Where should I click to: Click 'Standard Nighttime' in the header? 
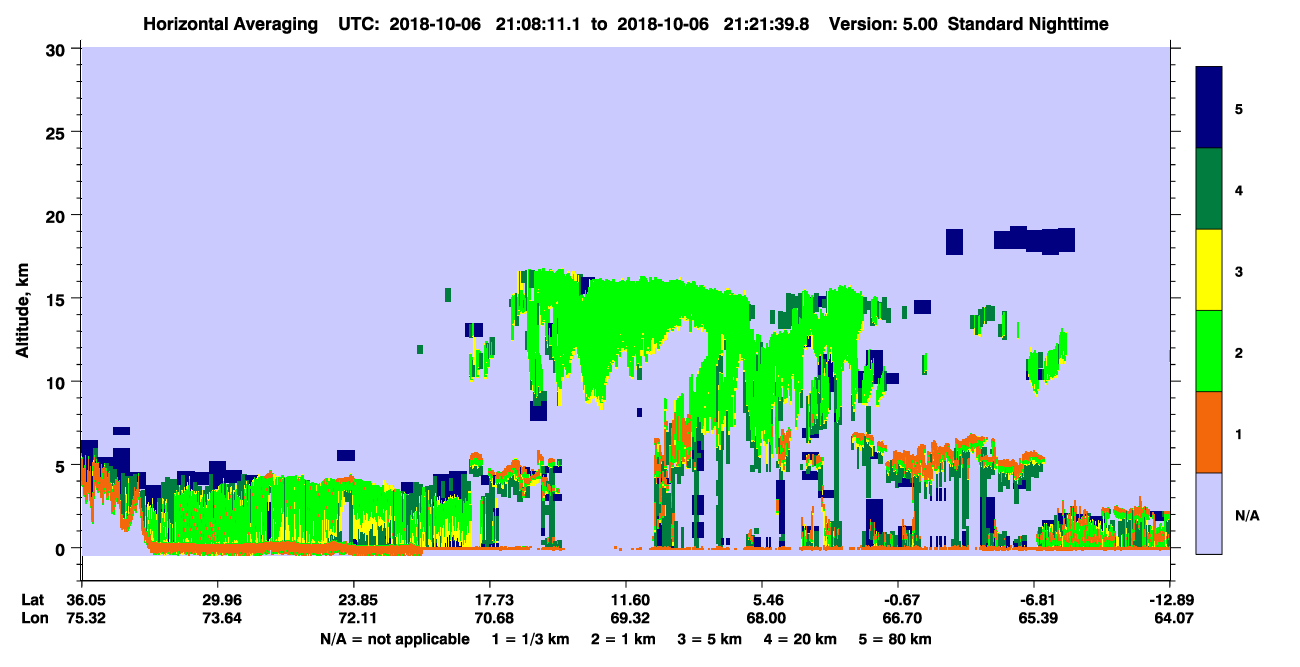[x=1027, y=23]
